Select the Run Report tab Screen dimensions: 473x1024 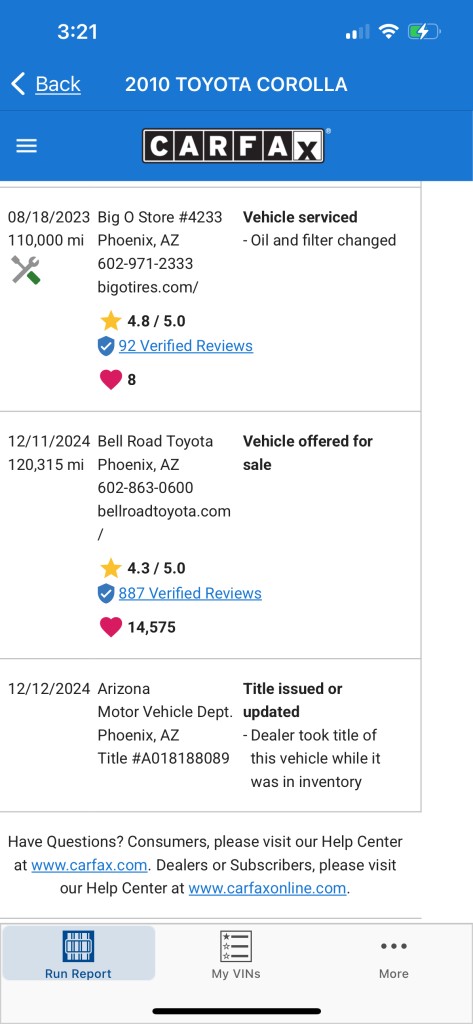tap(78, 953)
